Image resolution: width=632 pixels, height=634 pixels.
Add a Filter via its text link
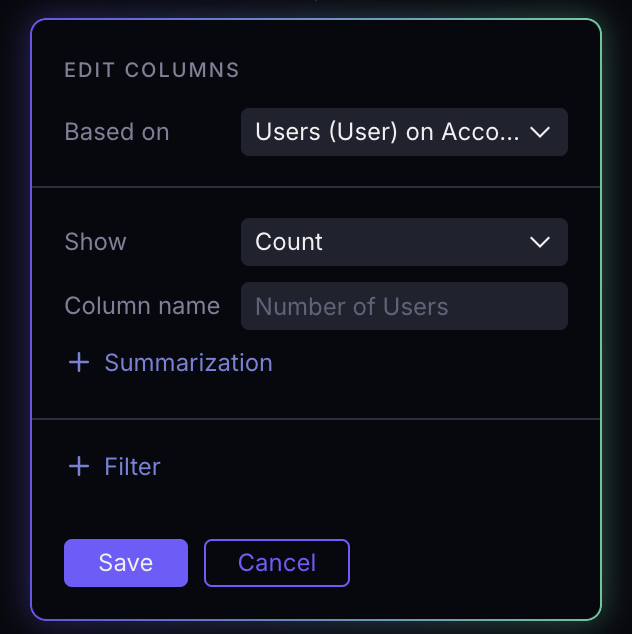coord(132,467)
